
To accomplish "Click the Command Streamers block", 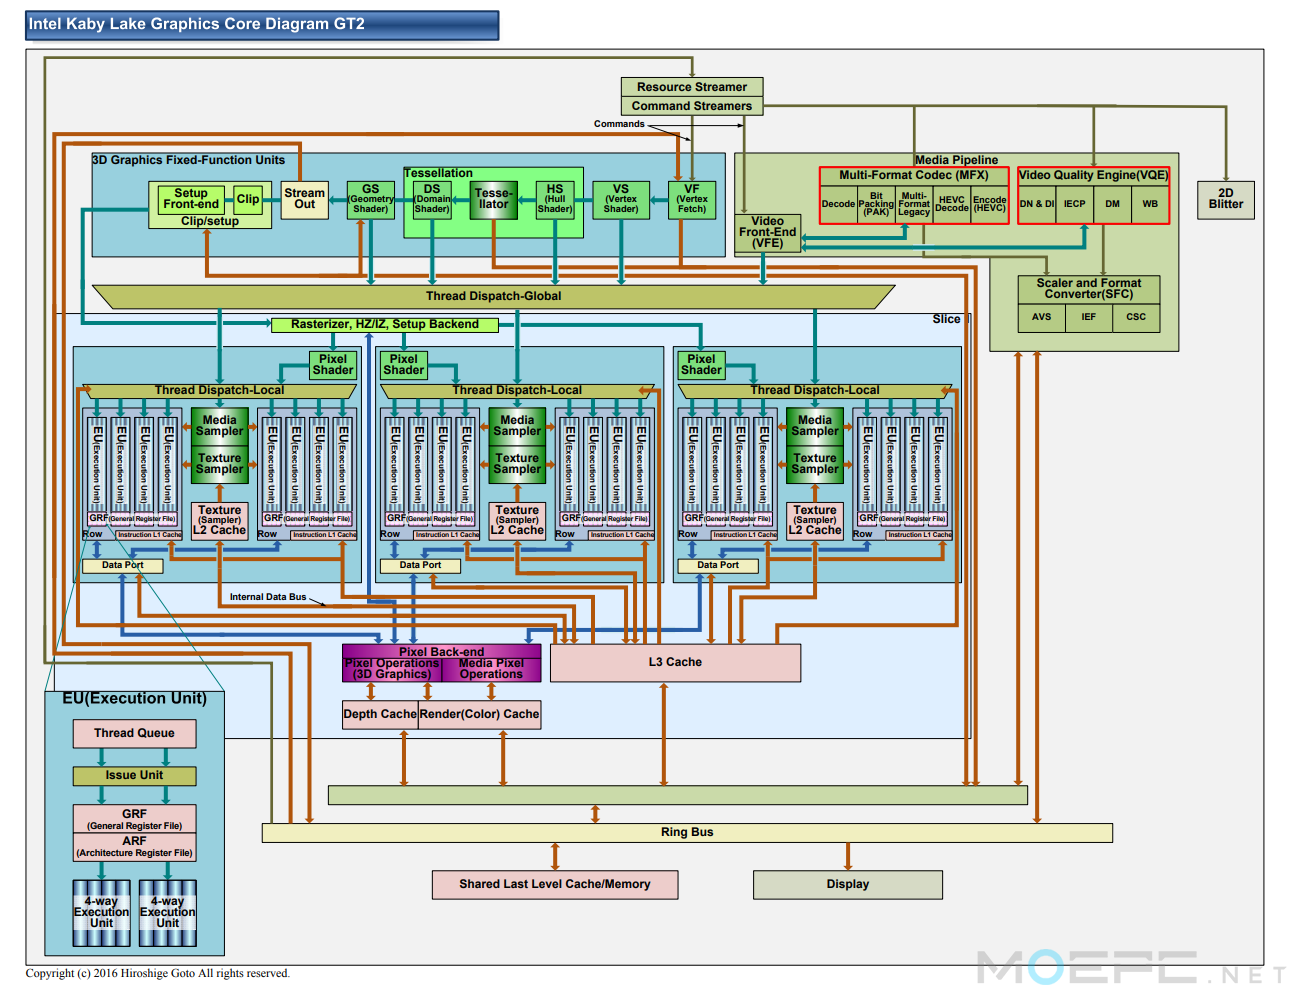I will pyautogui.click(x=692, y=106).
